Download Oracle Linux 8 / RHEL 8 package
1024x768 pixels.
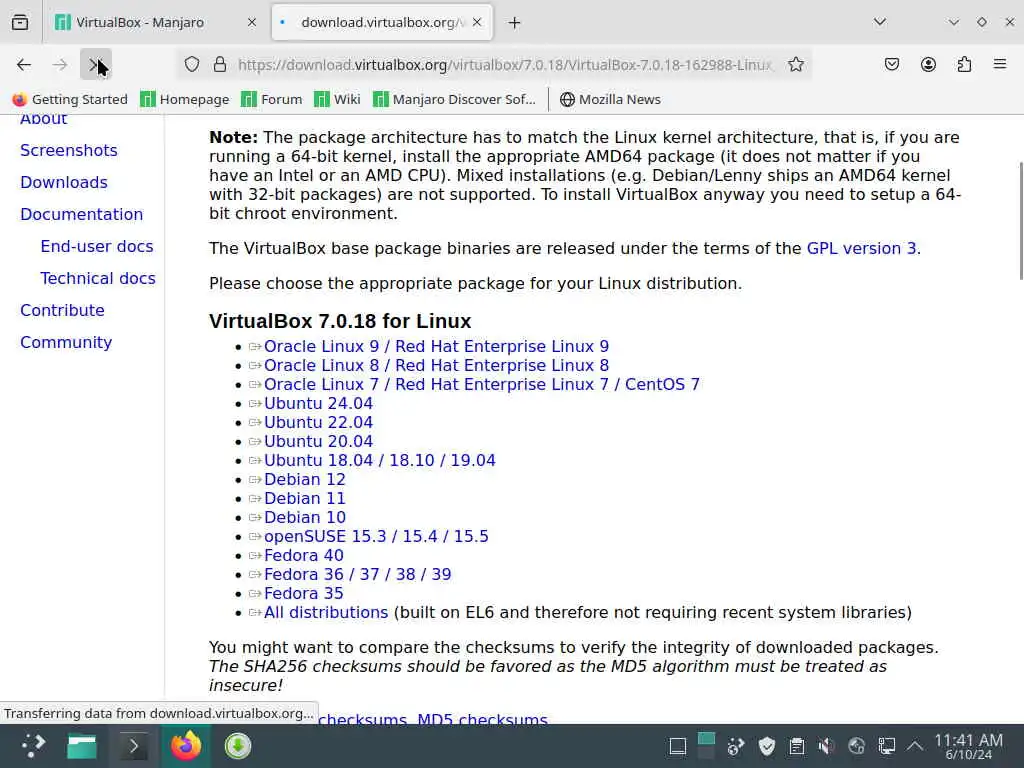coord(436,365)
